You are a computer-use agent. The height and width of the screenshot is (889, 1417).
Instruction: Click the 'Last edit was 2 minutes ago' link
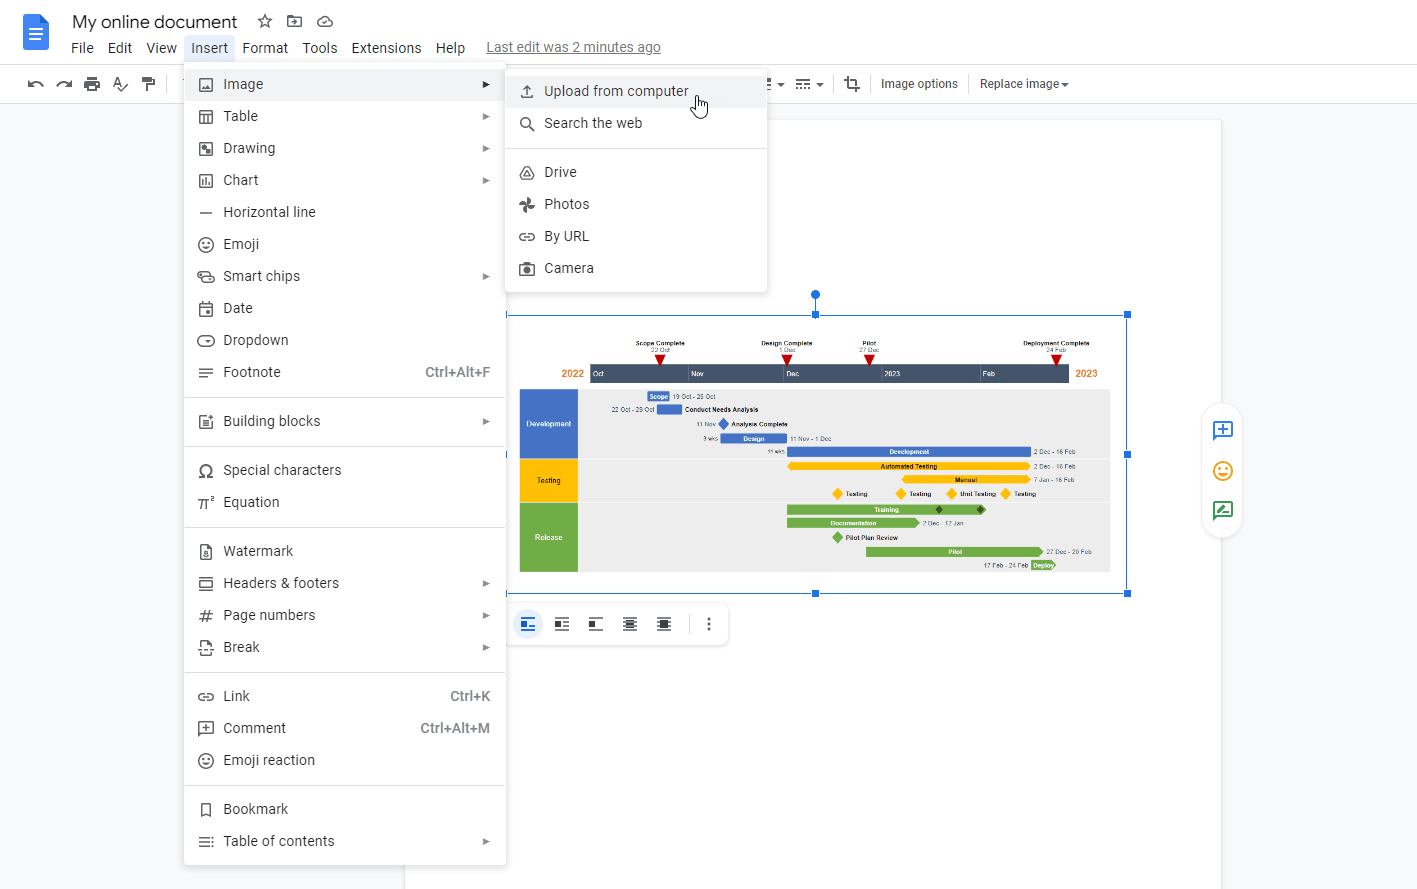(573, 46)
